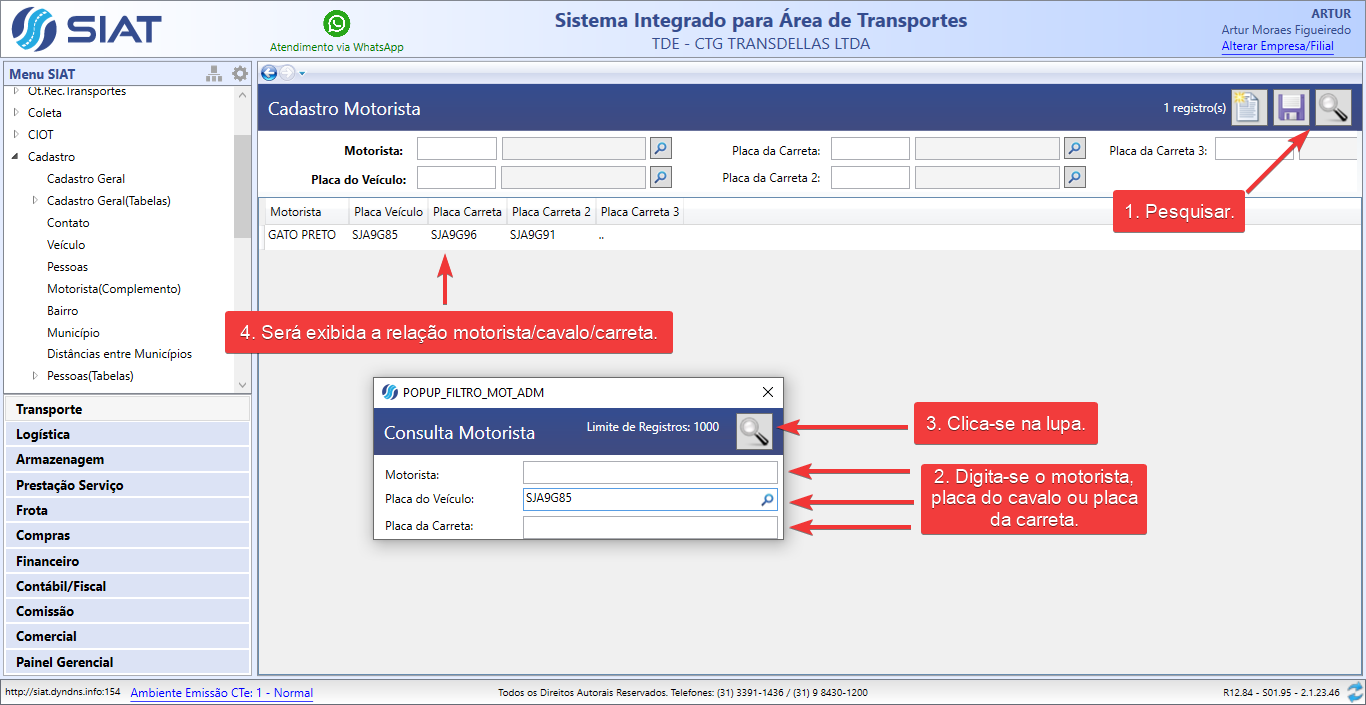Click the lookup icon beside Placa da Carreta 2
Viewport: 1366px width, 705px height.
1074,177
